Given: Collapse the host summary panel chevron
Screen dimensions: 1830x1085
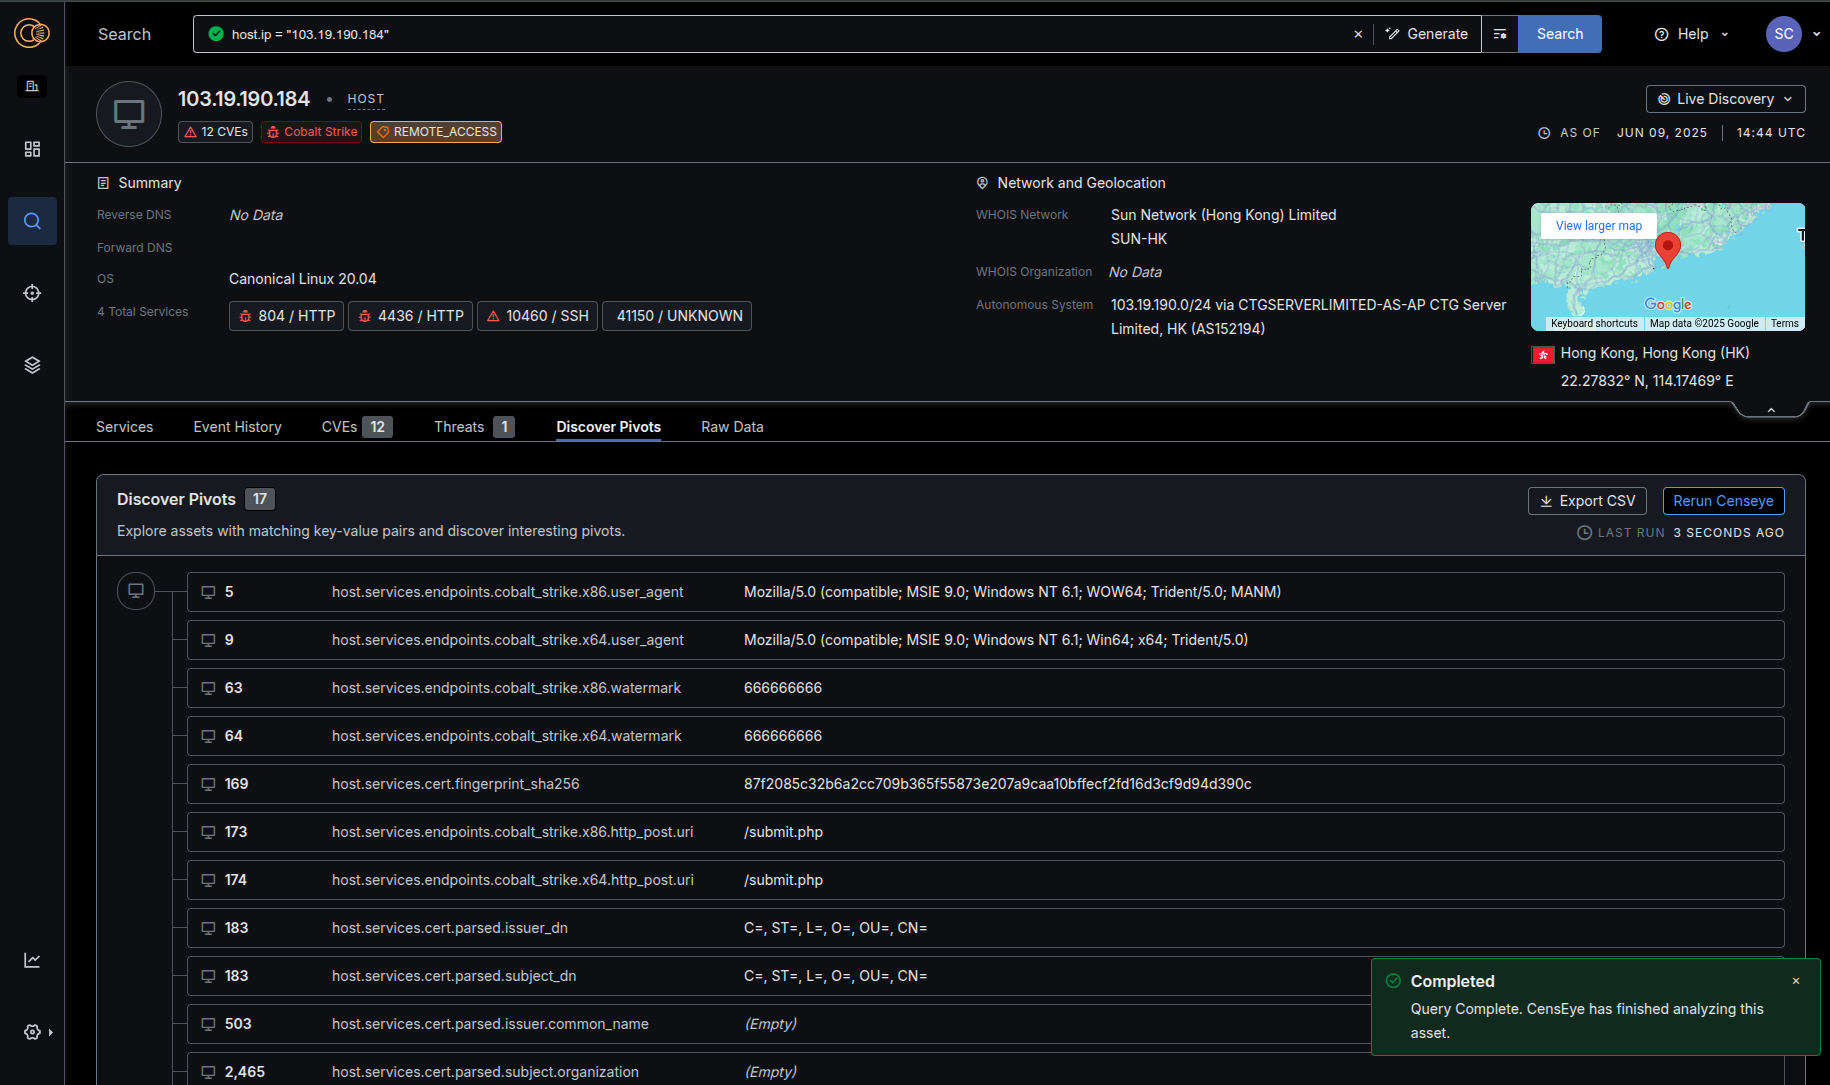Looking at the screenshot, I should click(1771, 410).
